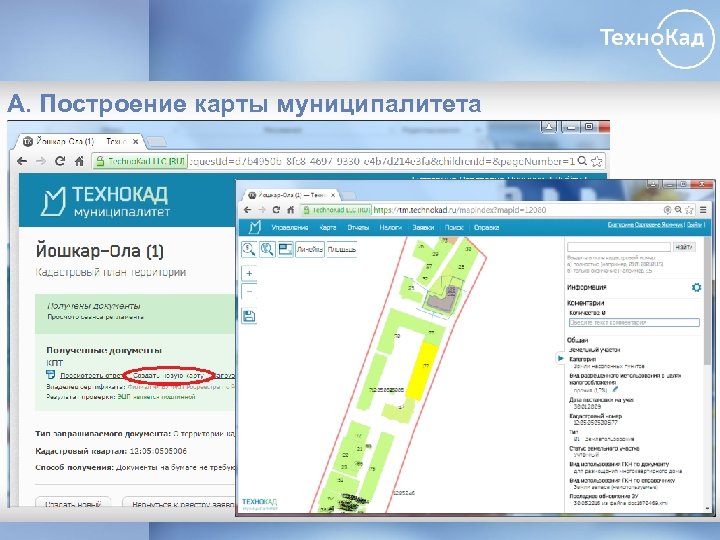
Task: Close rear Йошкар-Ола browser tab
Action: pos(135,141)
